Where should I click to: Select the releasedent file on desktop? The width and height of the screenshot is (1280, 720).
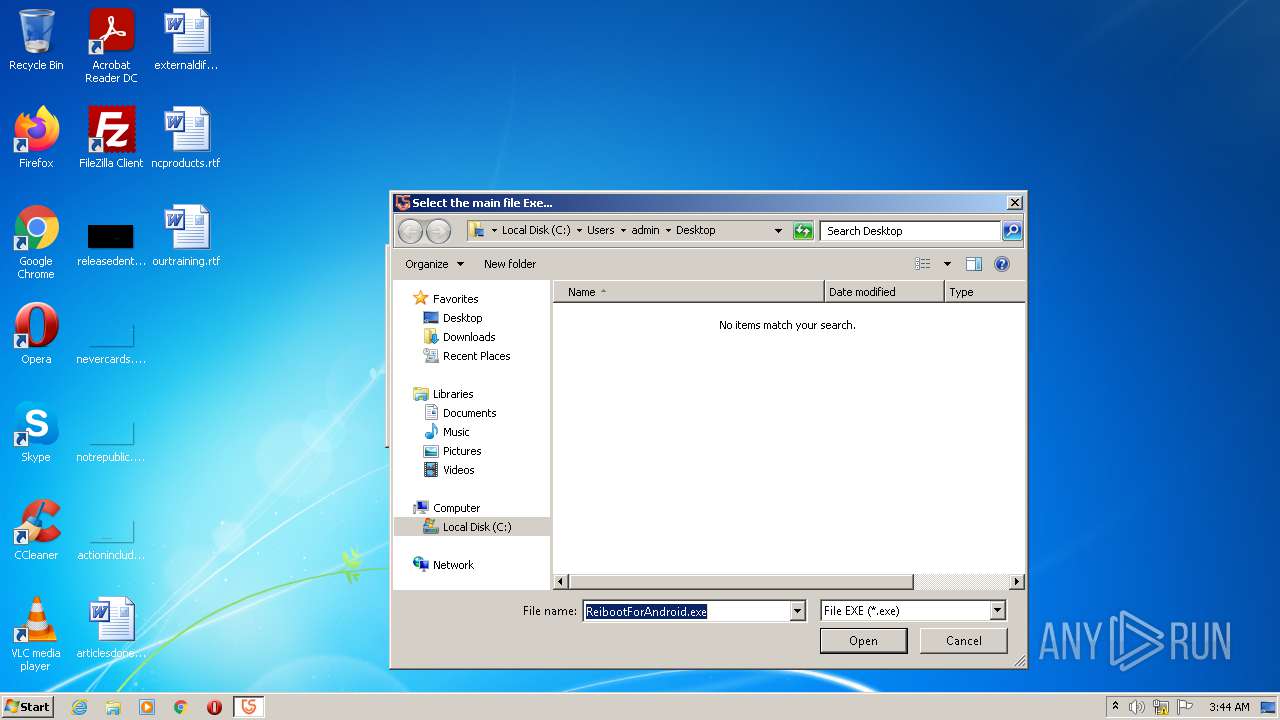[111, 242]
